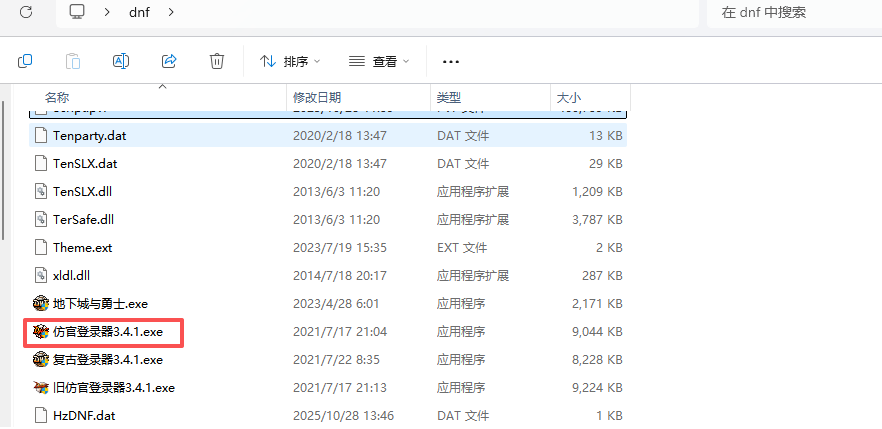
Task: Select the 复古登录器3.4.1.exe file
Action: 107,359
